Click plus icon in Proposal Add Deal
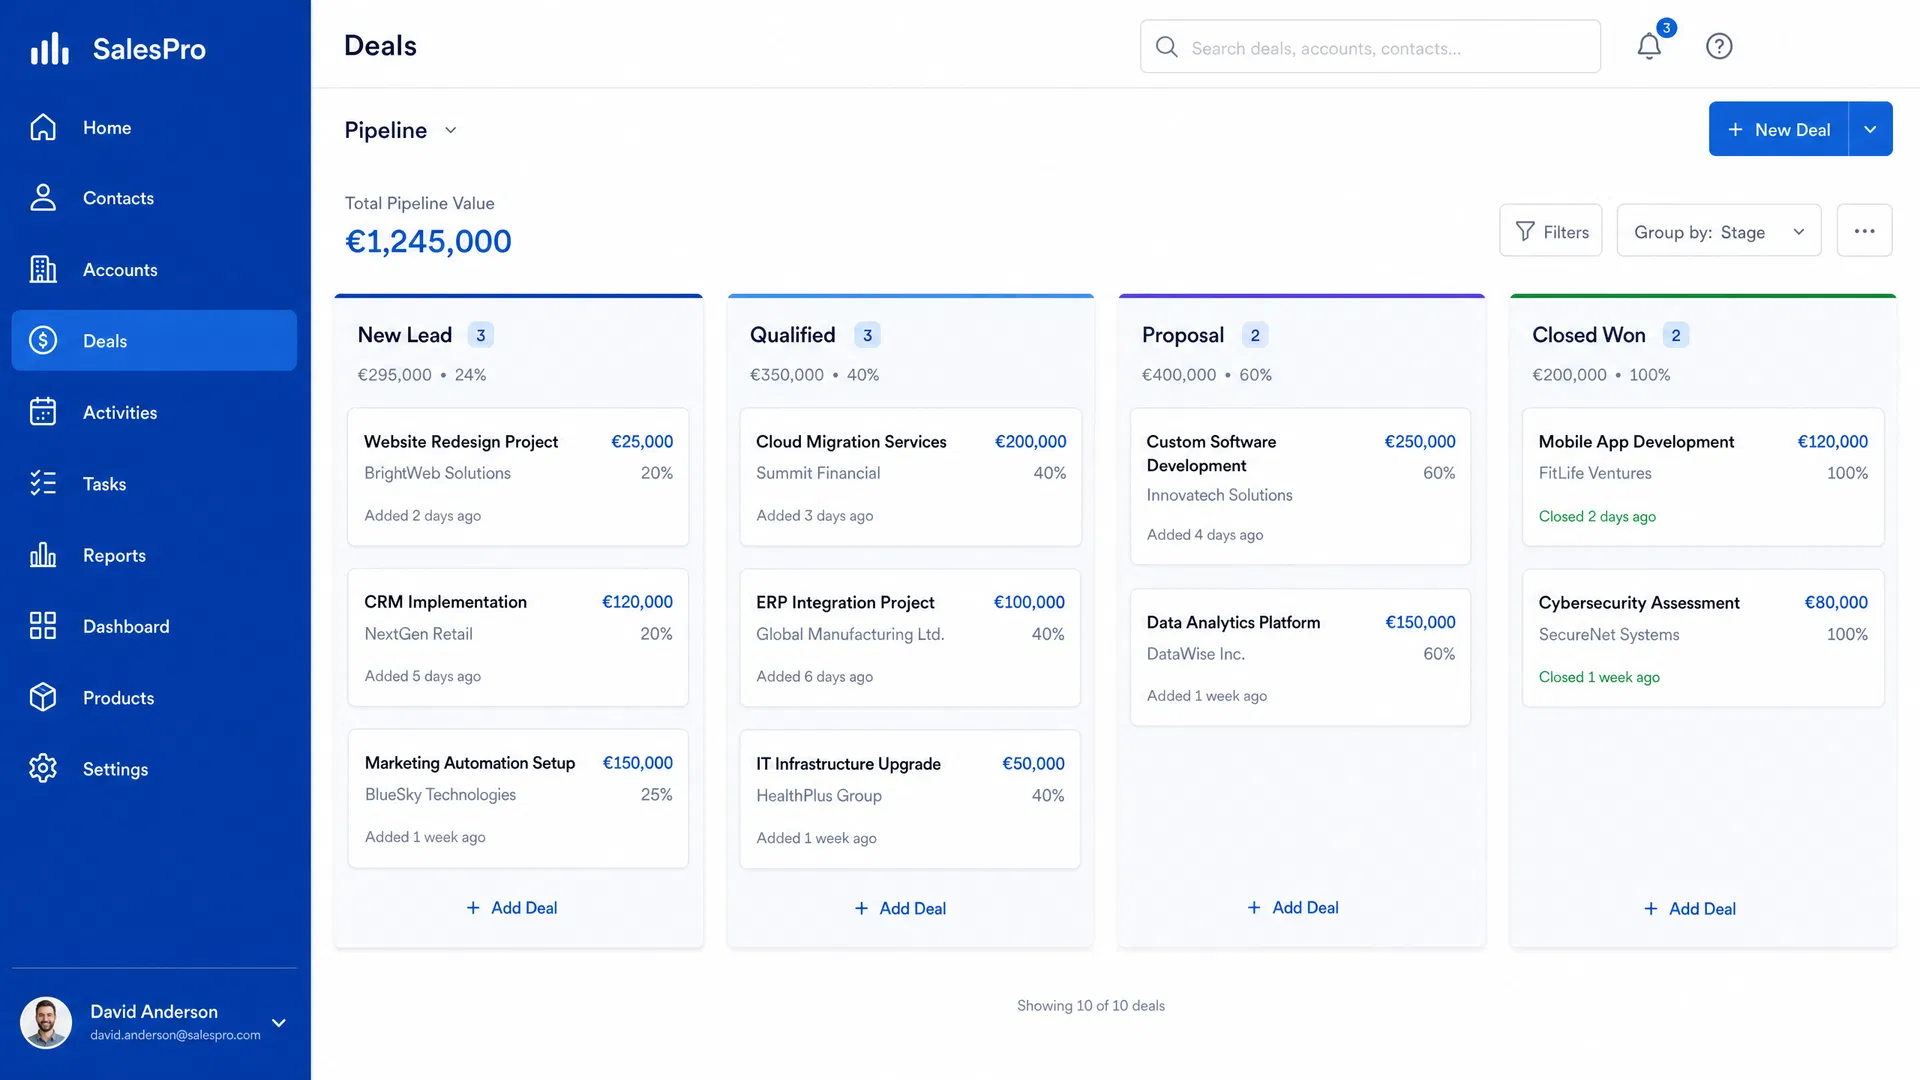1920x1080 pixels. [1254, 907]
